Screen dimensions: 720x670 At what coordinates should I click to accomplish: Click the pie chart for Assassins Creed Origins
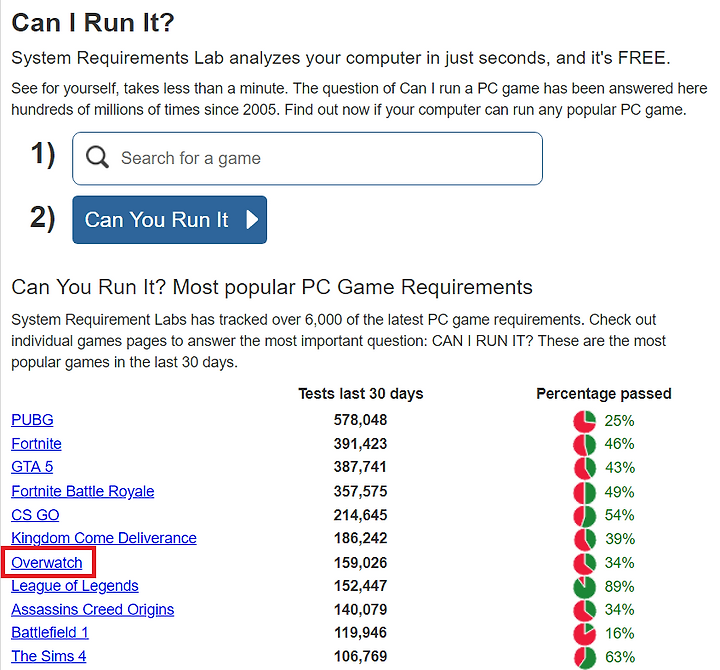[x=584, y=610]
